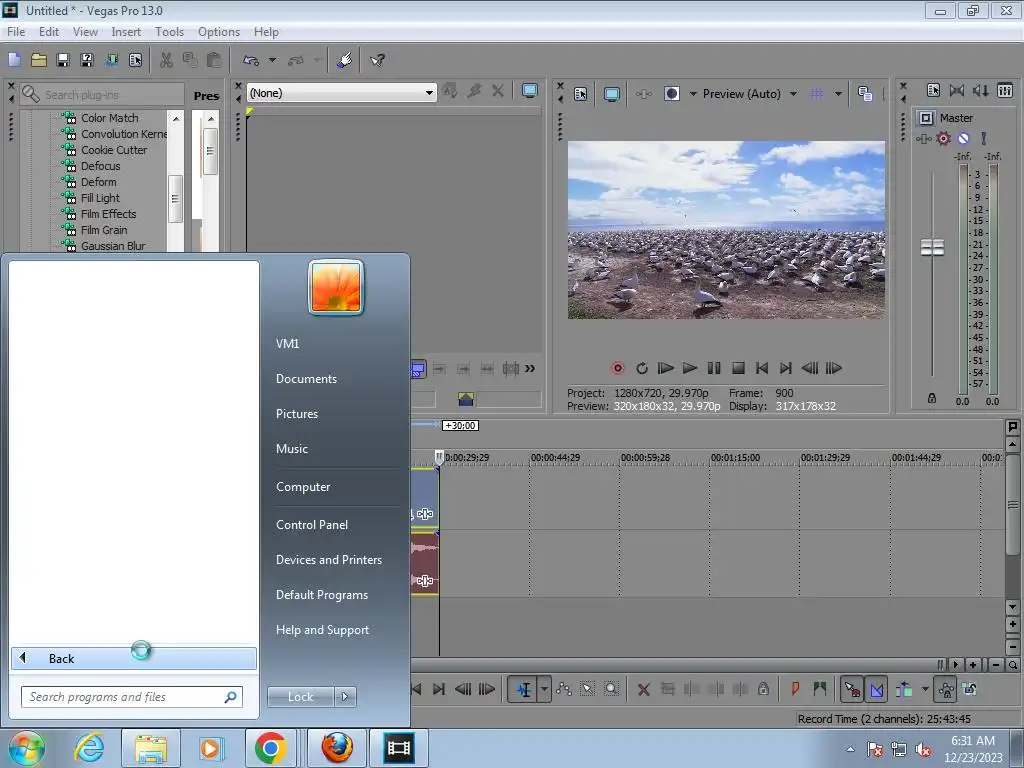This screenshot has width=1024, height=768.
Task: Toggle Automatic Crossfades button
Action: click(876, 689)
